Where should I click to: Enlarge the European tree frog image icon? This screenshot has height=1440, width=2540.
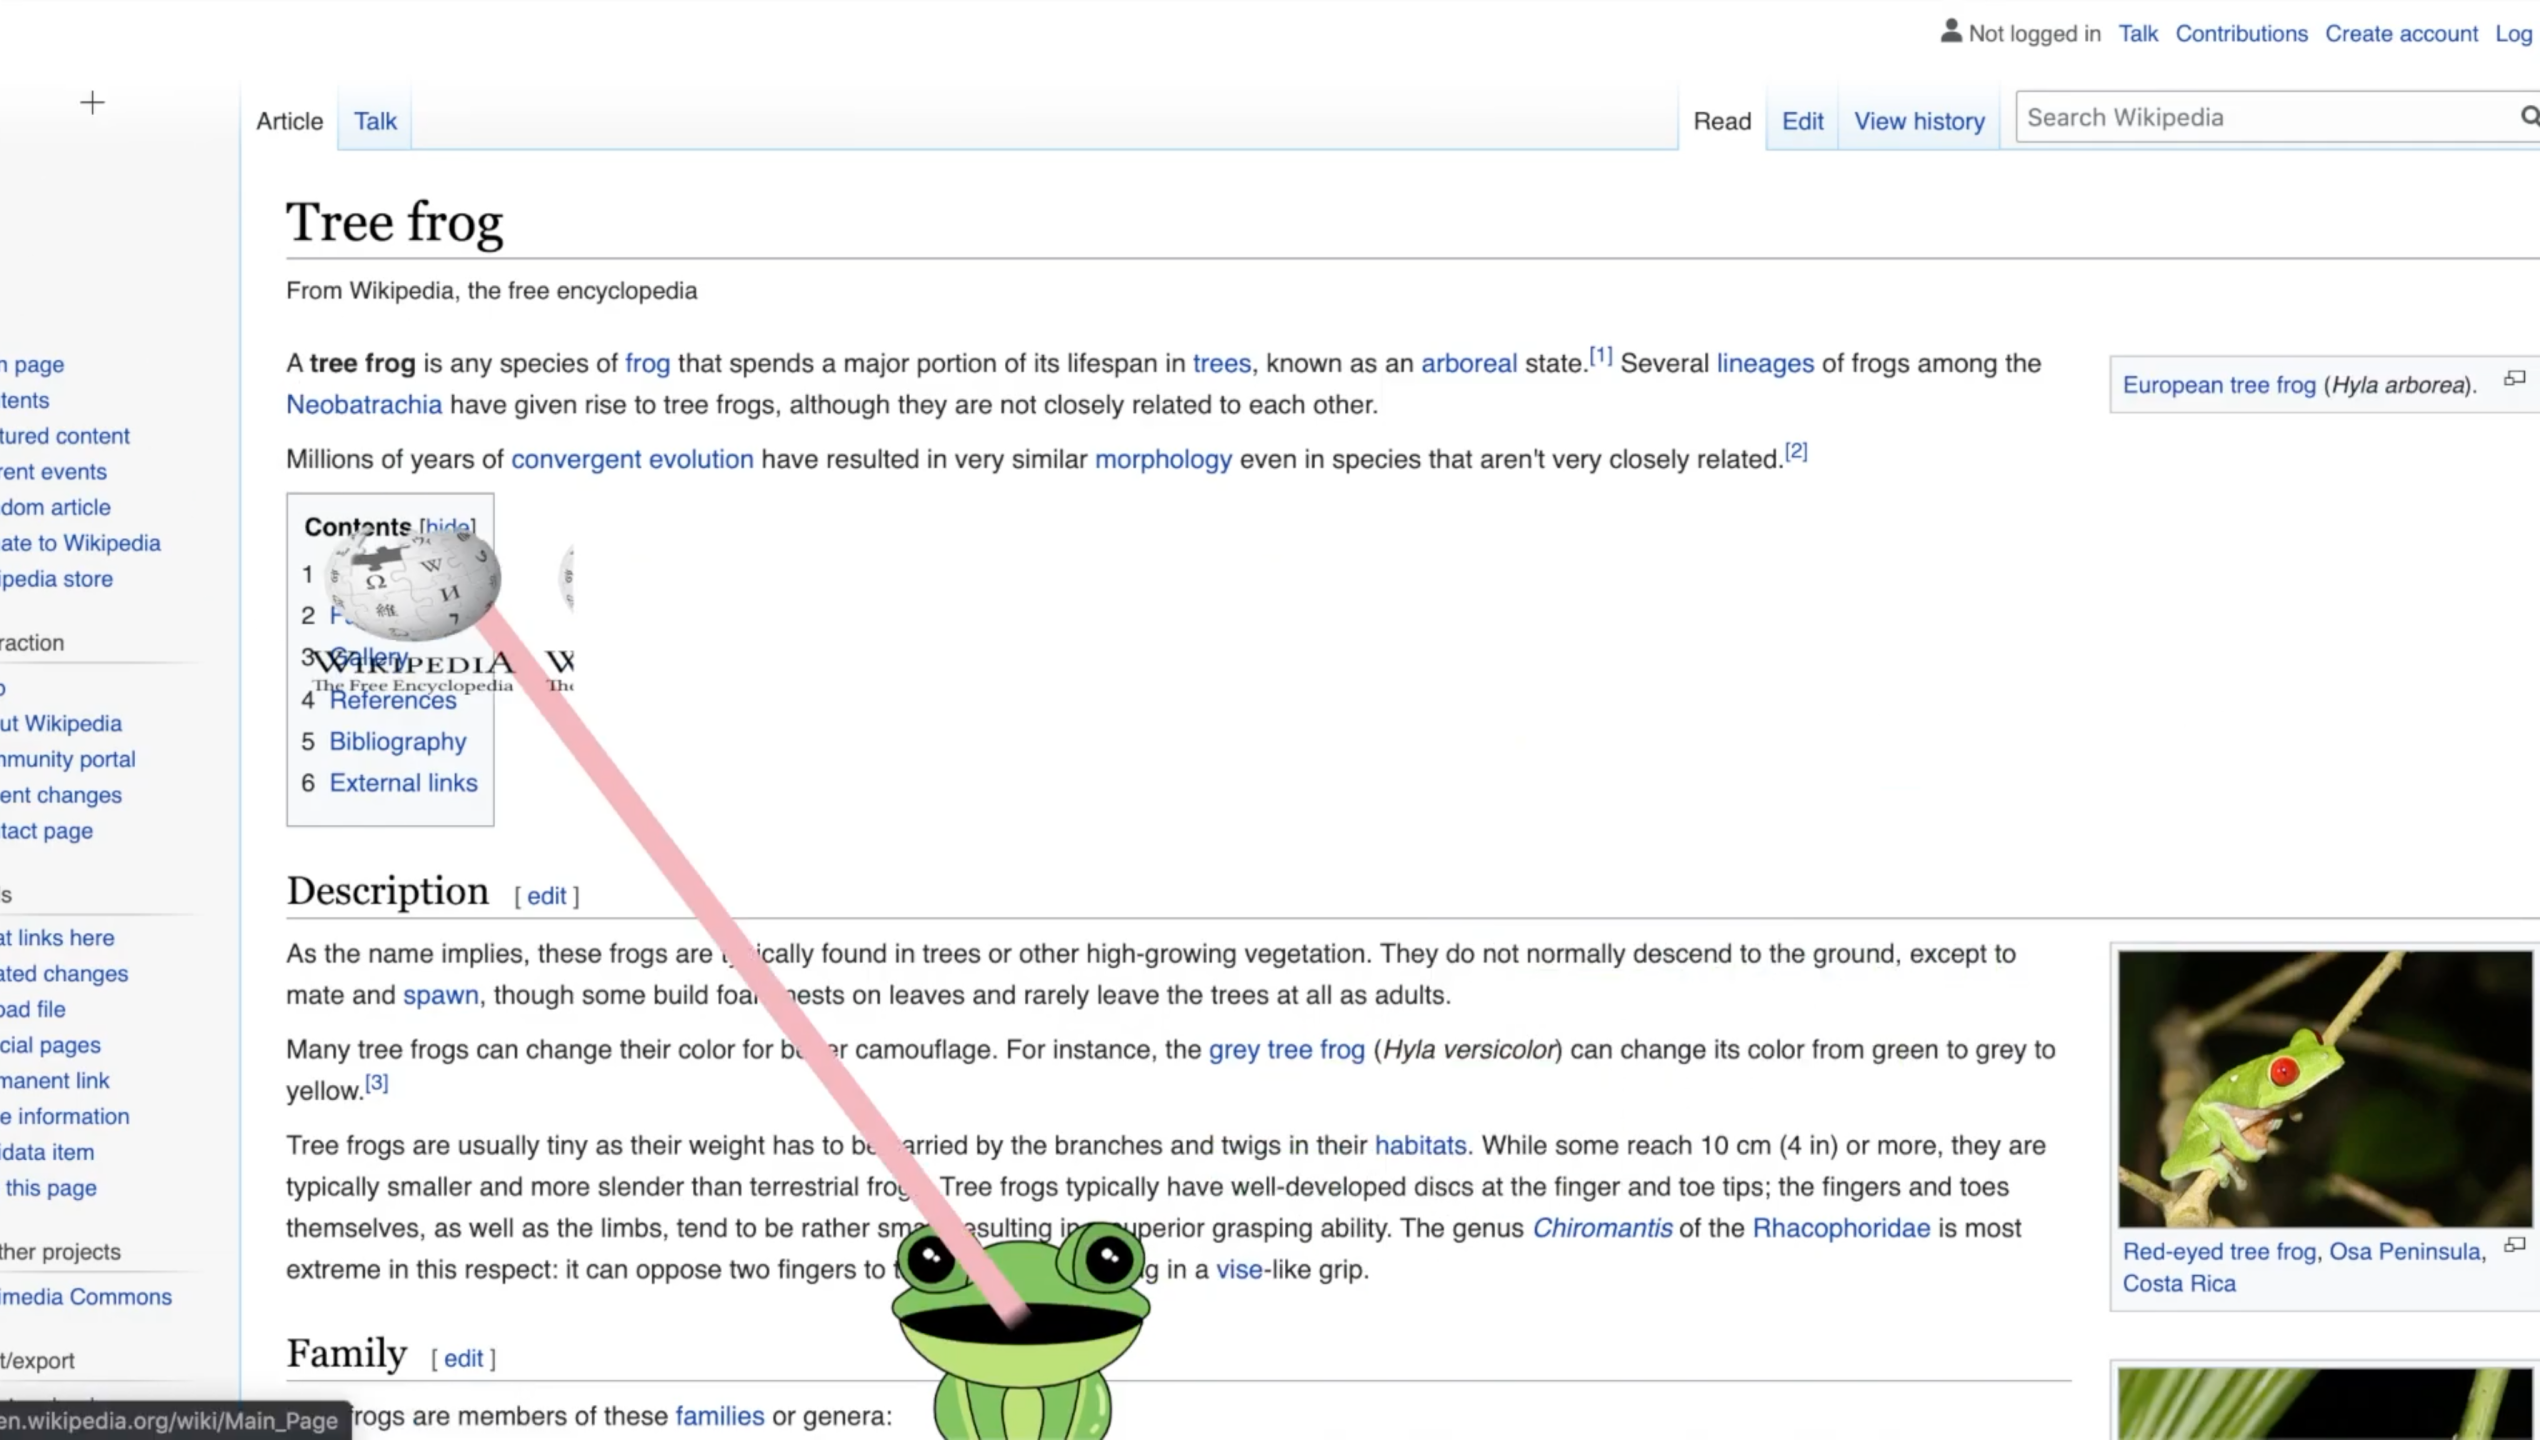(2514, 379)
